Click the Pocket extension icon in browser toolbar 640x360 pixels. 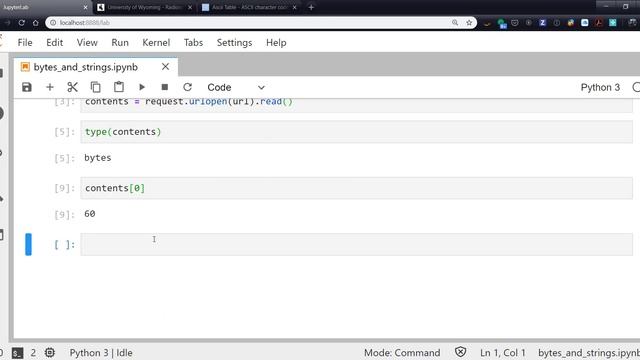515,23
